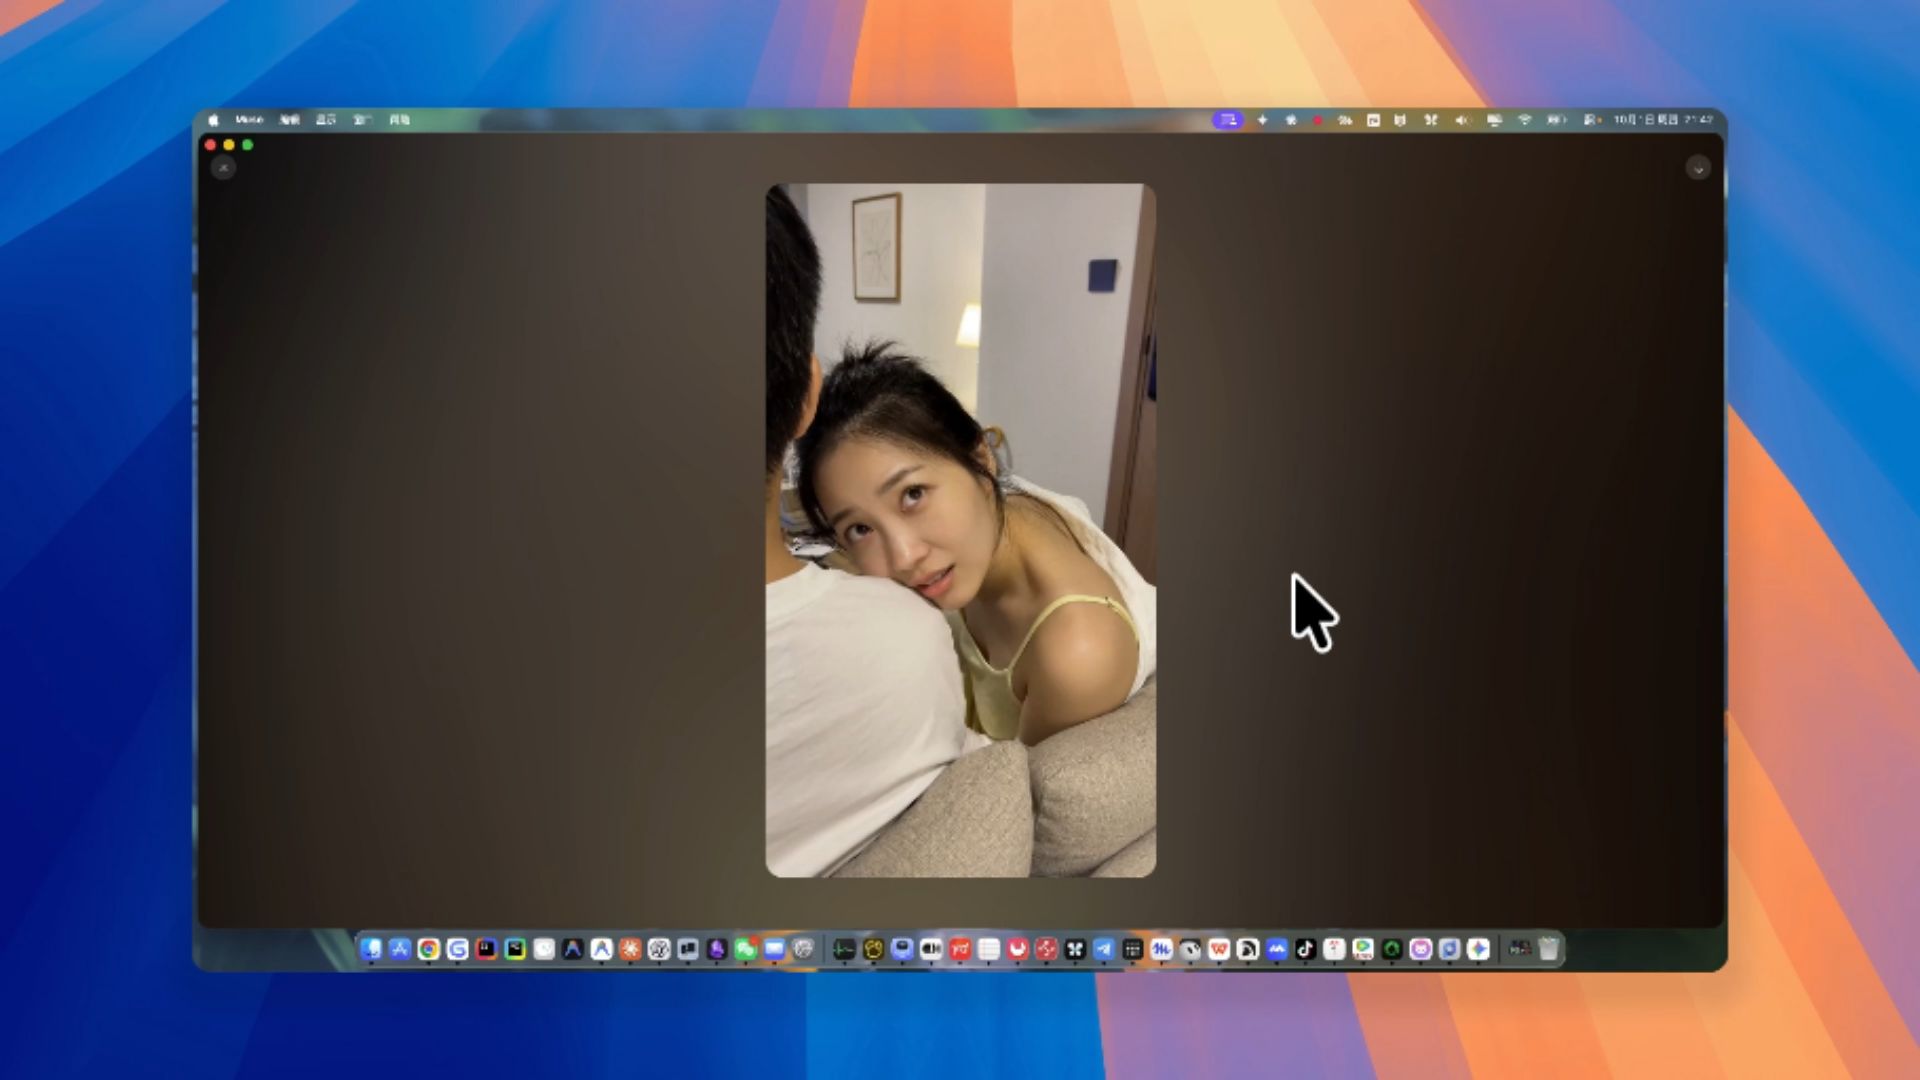Image resolution: width=1920 pixels, height=1080 pixels.
Task: Click the red recording dot in the menu bar
Action: [1318, 120]
